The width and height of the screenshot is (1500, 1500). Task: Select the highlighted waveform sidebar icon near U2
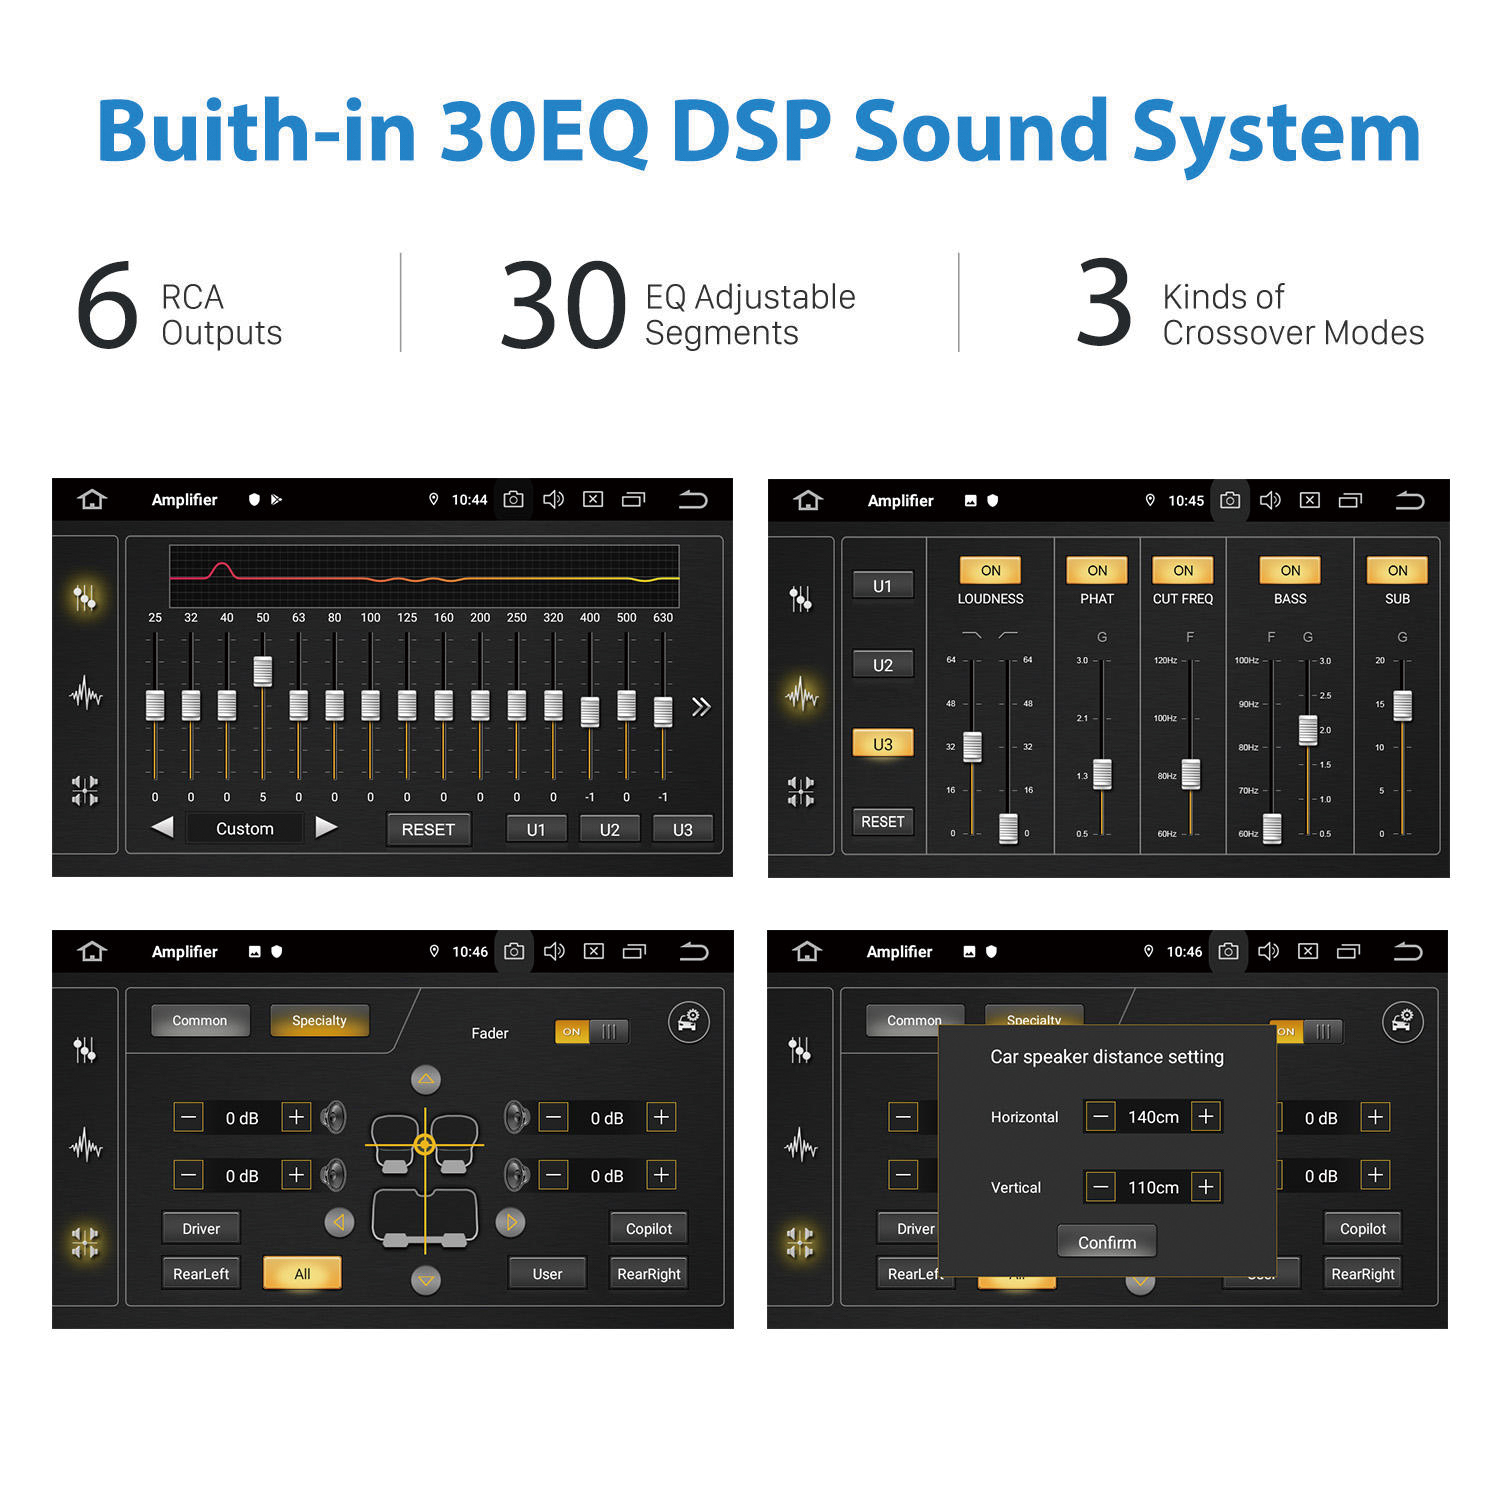801,693
